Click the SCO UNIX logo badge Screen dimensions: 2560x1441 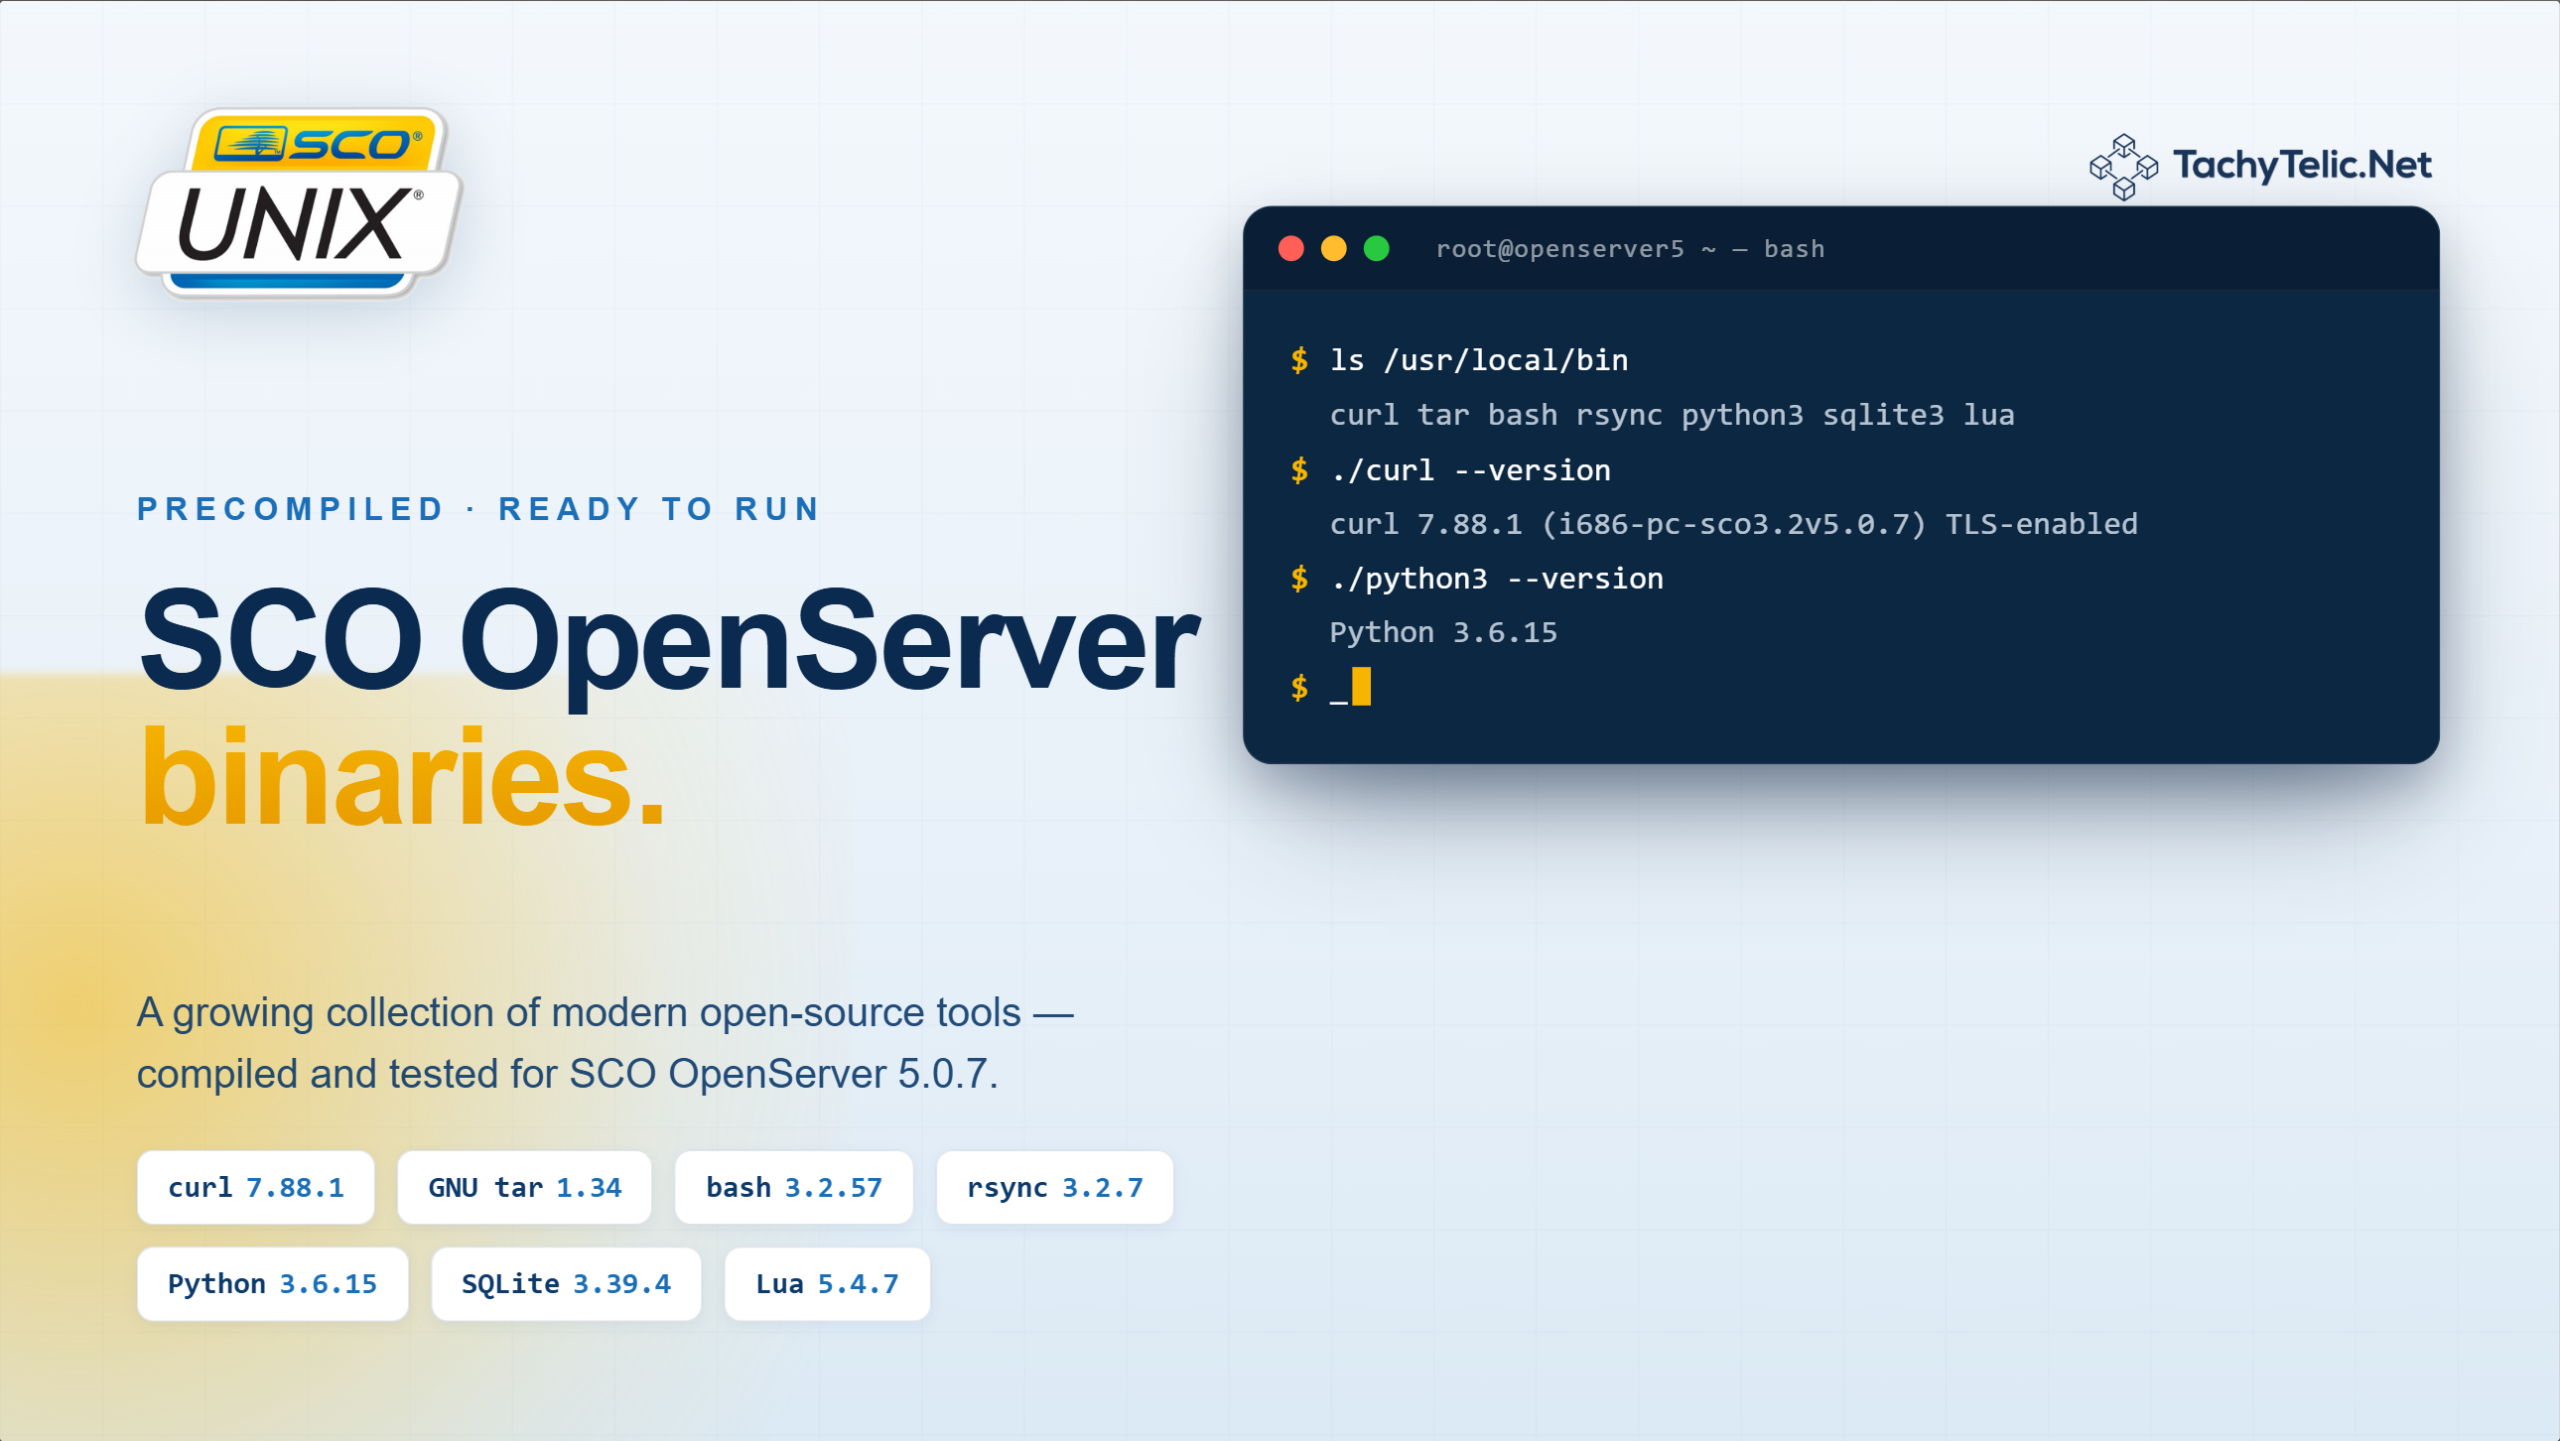(x=299, y=203)
